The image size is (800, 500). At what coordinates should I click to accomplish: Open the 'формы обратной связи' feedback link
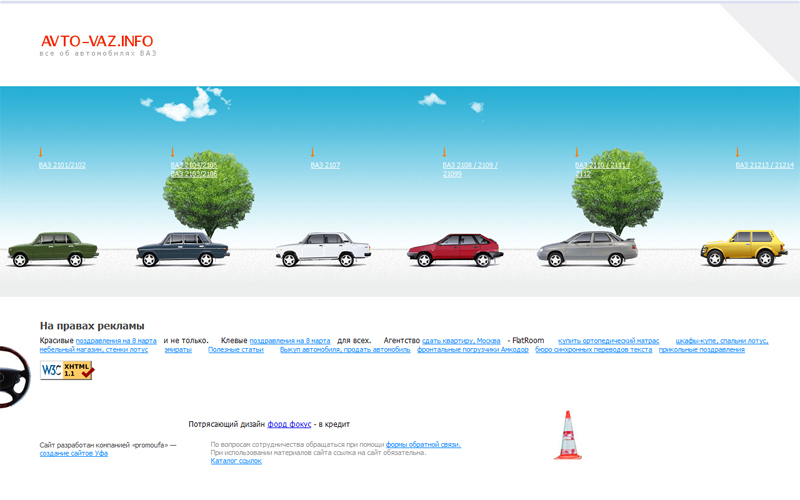pos(423,444)
